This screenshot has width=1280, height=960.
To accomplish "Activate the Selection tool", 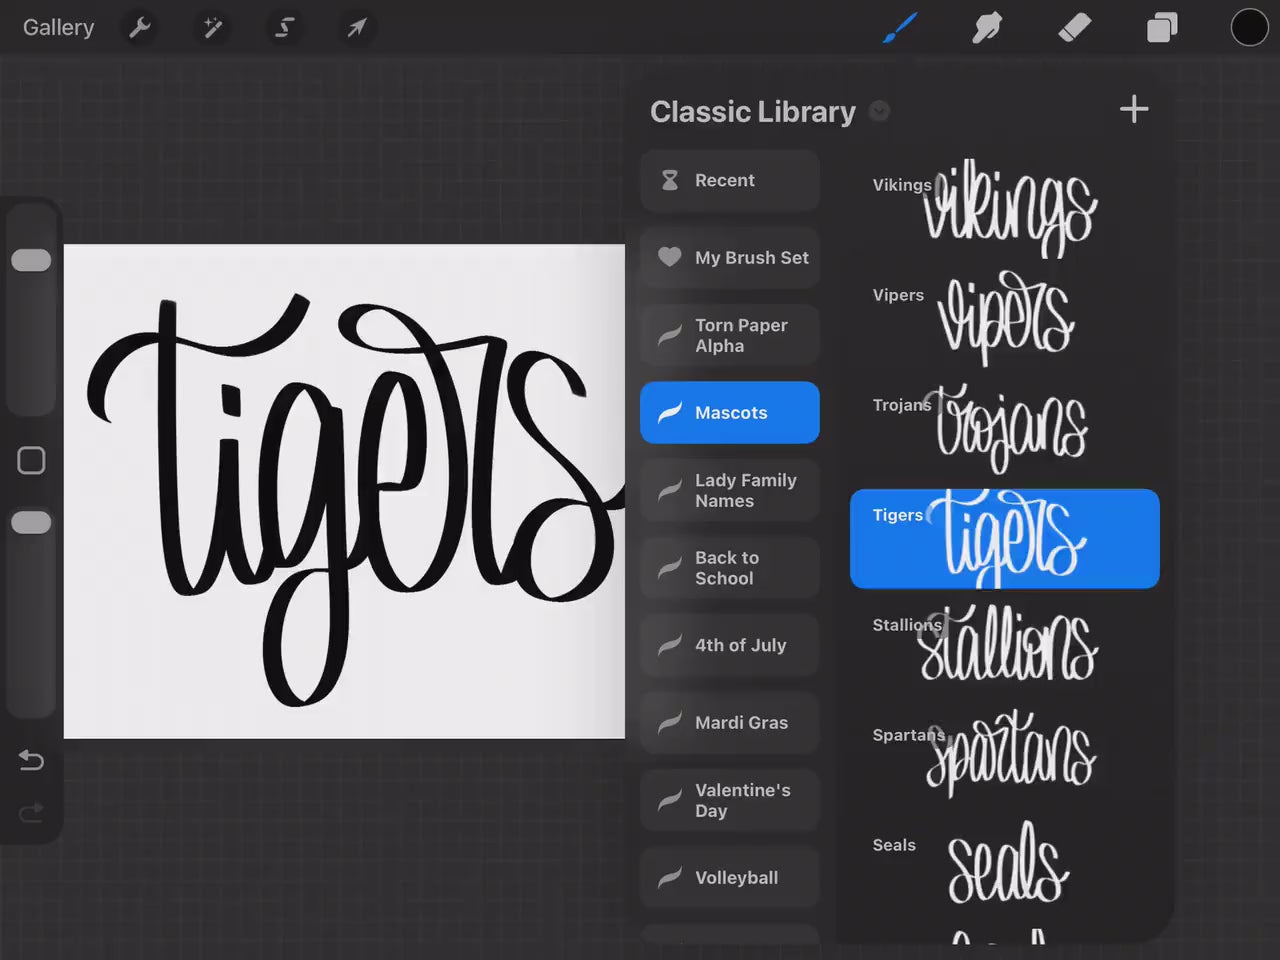I will pos(284,28).
